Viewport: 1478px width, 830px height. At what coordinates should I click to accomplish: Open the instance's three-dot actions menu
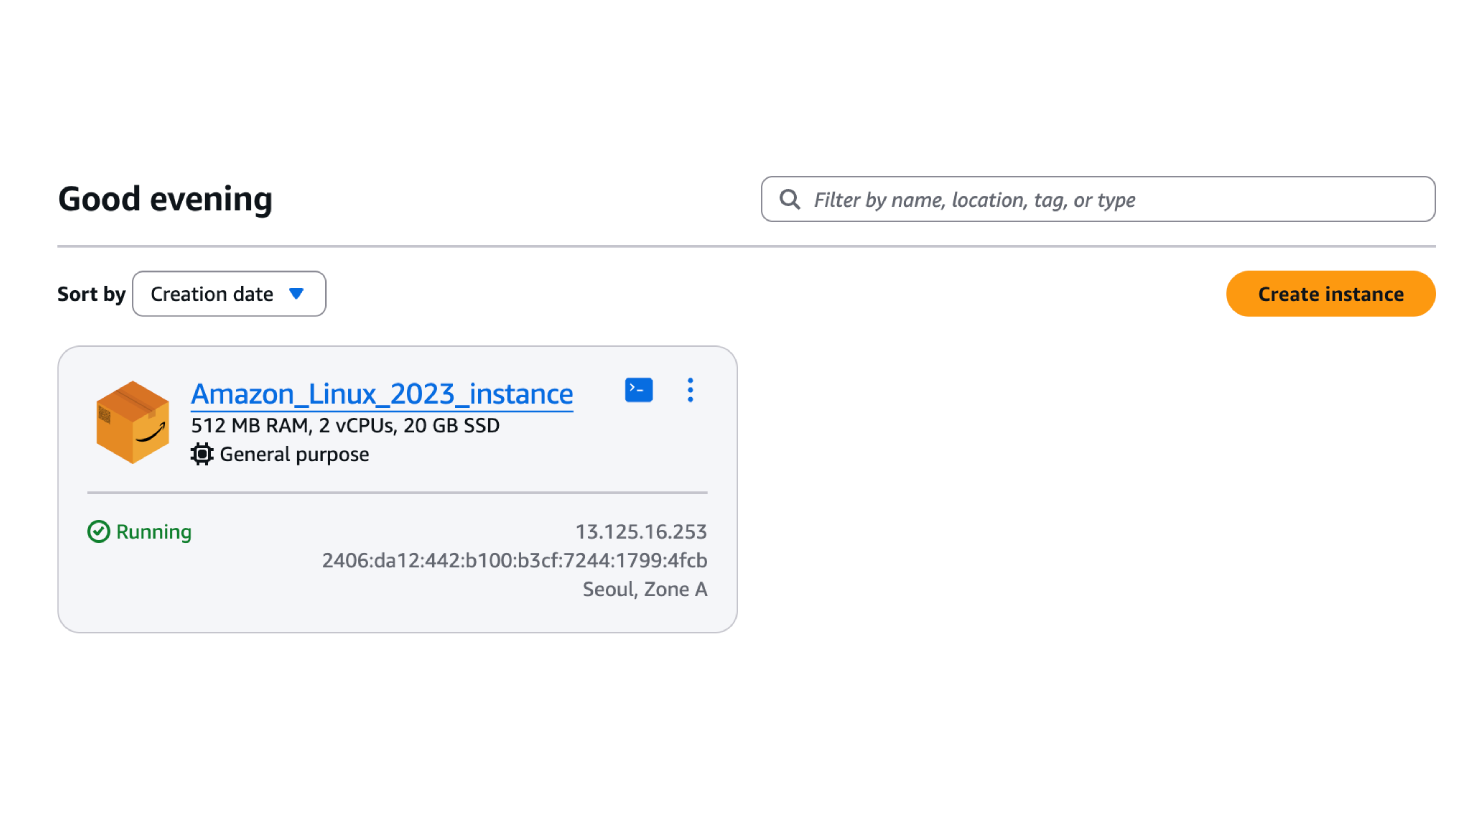coord(690,390)
